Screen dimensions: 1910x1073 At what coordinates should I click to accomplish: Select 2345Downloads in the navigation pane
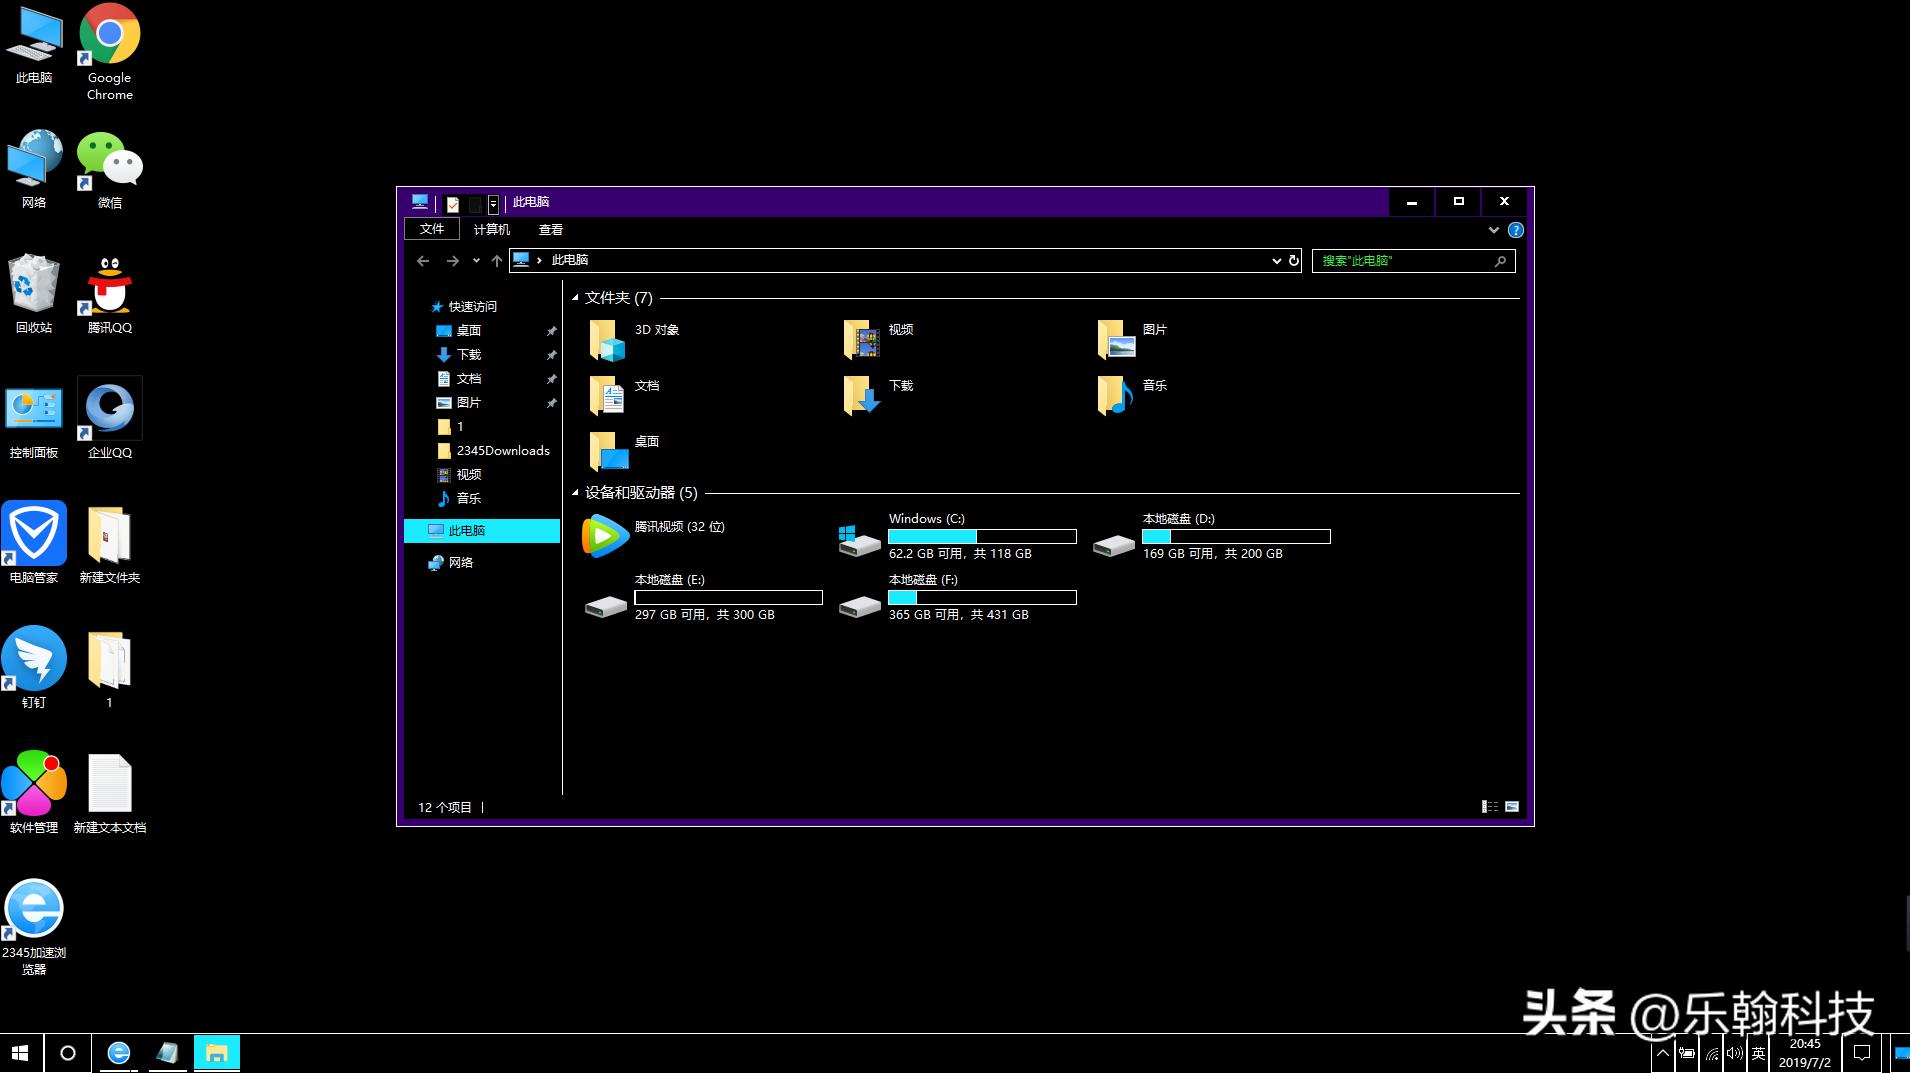(502, 451)
